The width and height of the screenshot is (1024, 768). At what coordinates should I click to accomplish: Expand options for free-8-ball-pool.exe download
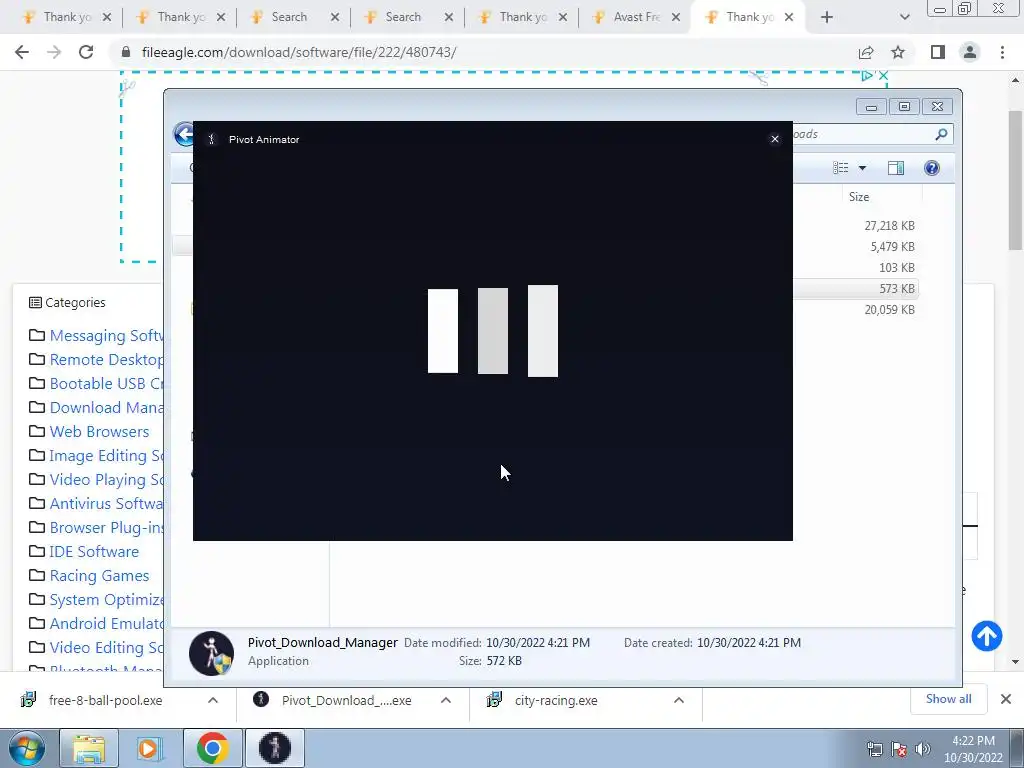(x=213, y=700)
